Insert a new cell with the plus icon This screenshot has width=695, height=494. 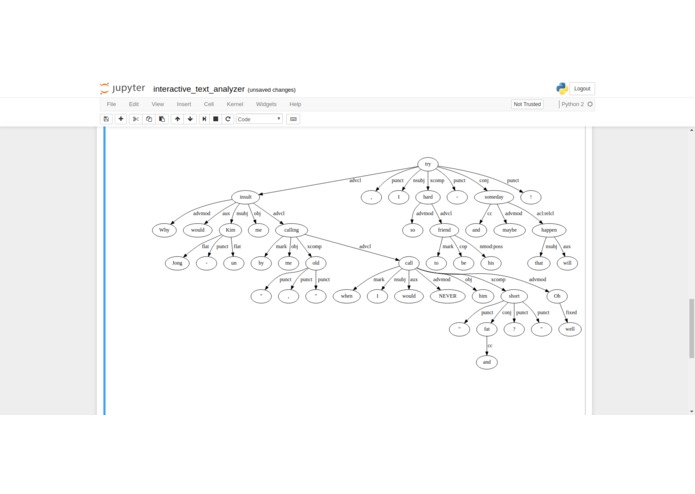[121, 119]
